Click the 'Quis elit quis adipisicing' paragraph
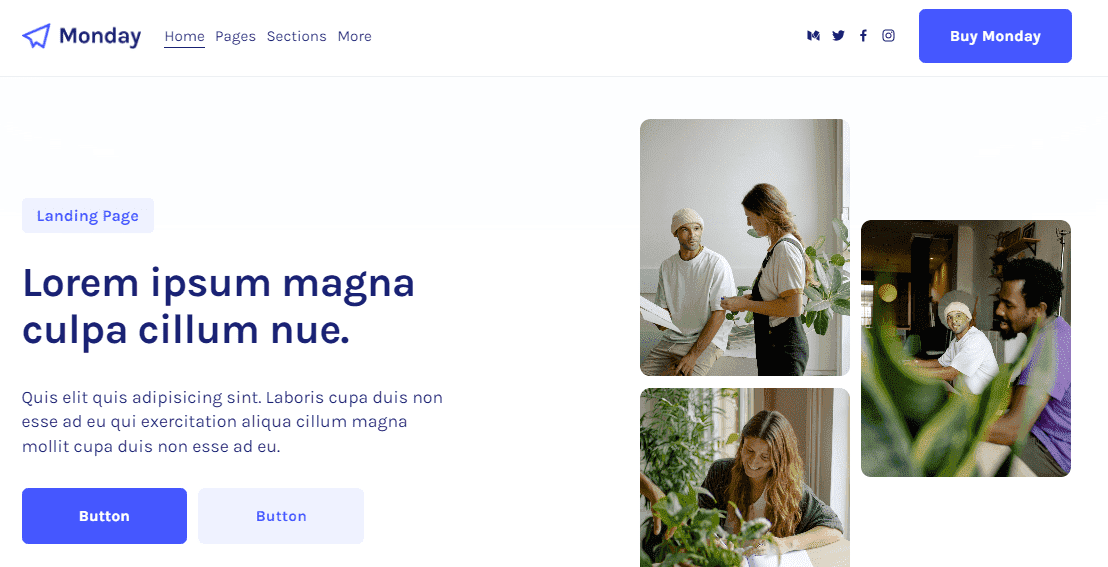Screen dimensions: 1108x567 [x=232, y=422]
